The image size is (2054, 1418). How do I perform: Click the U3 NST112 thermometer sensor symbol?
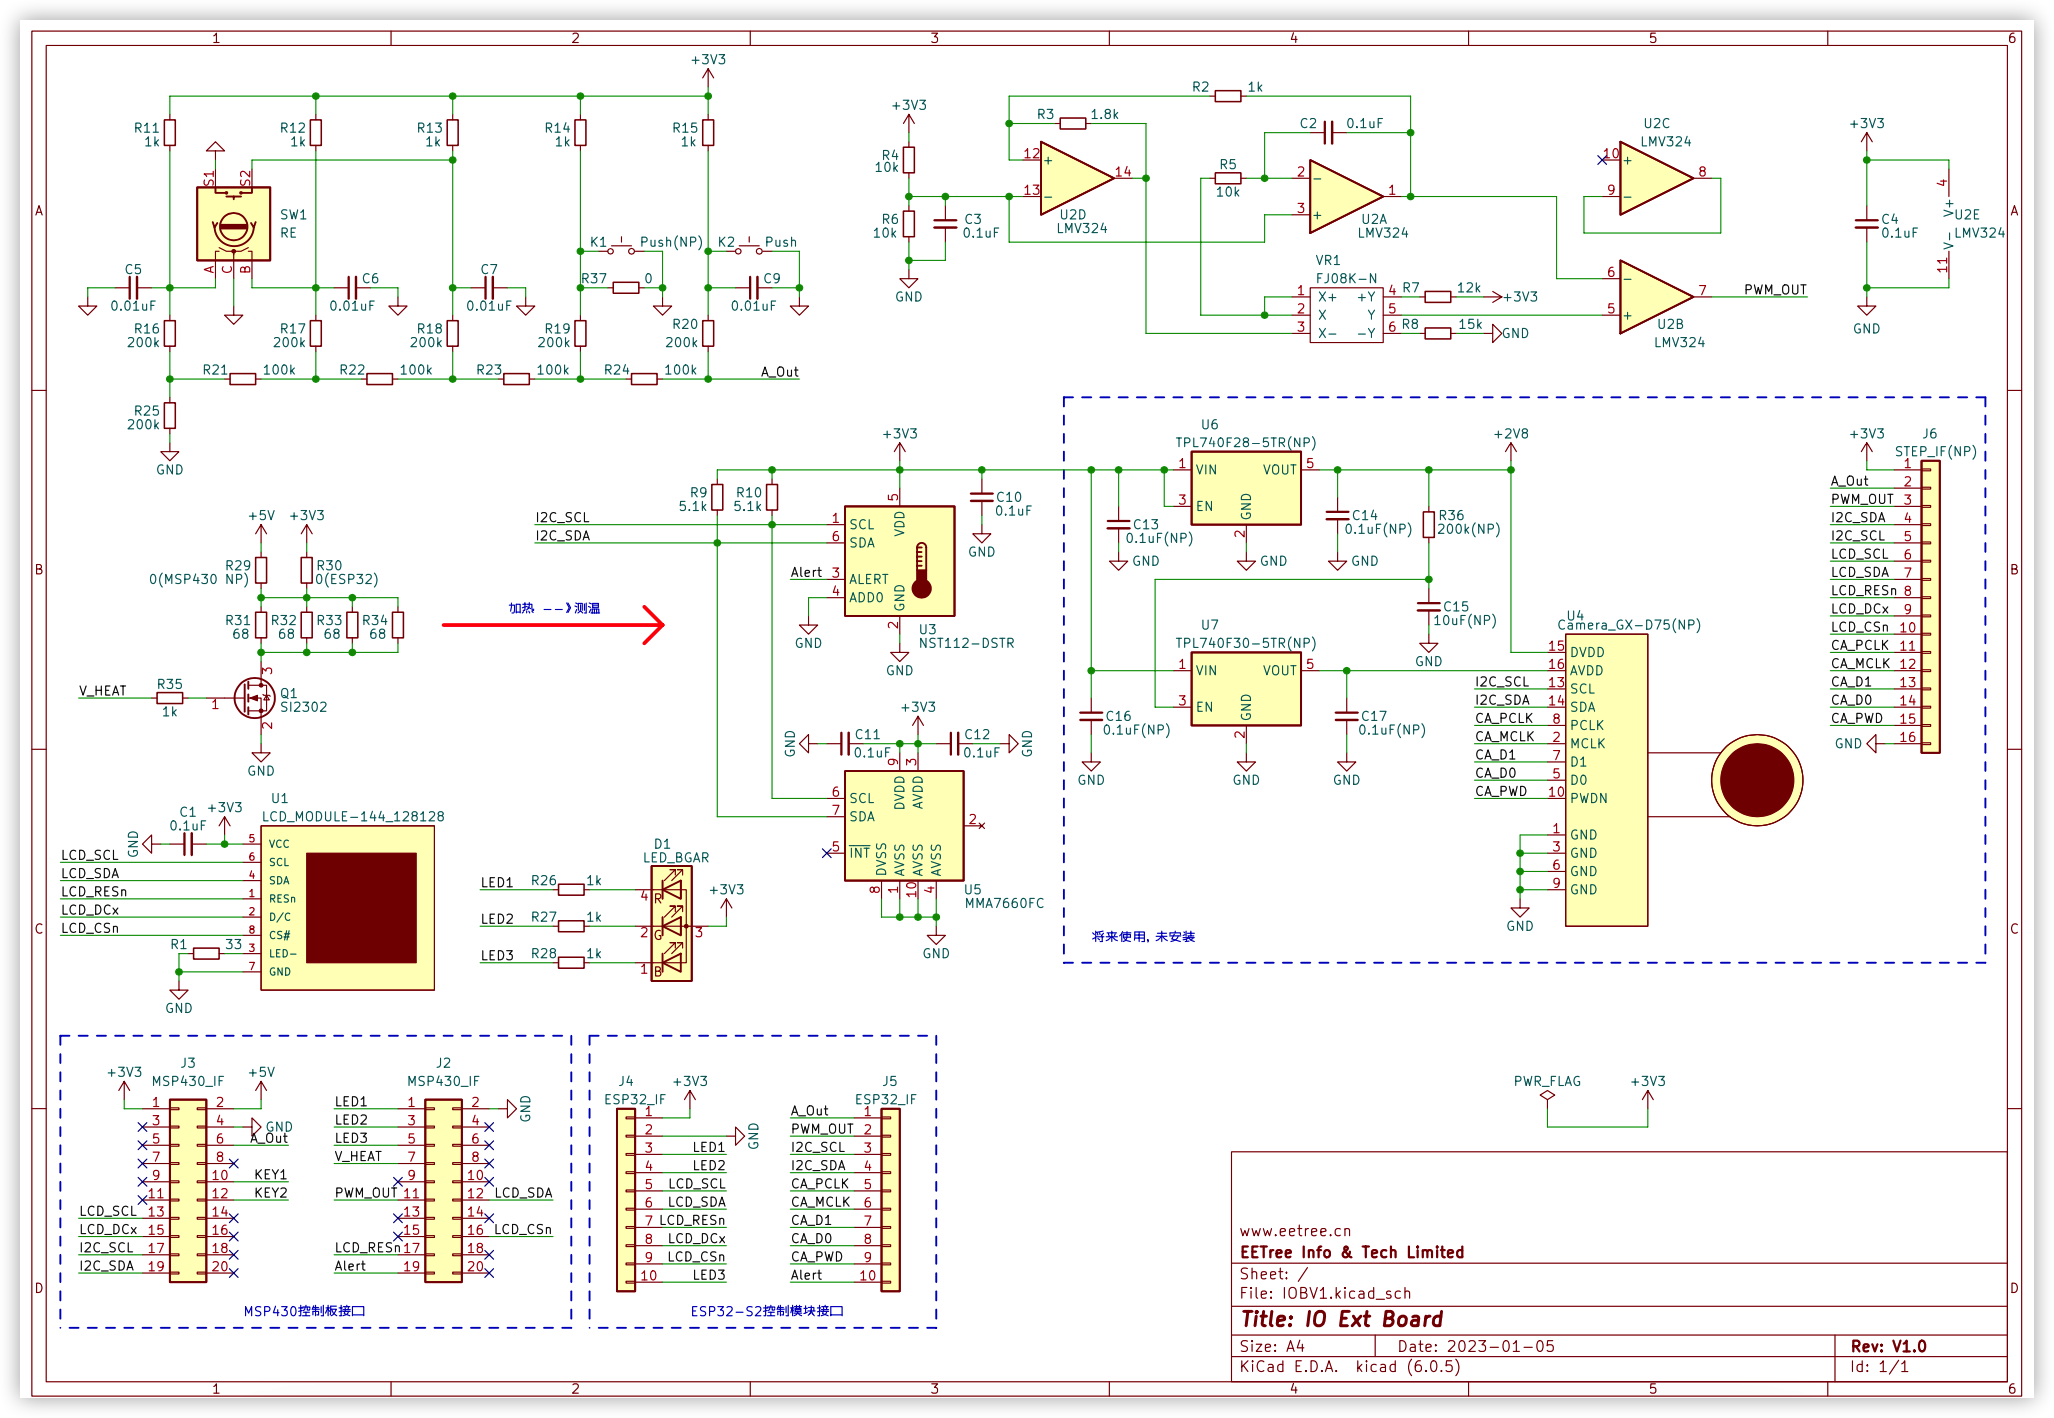click(899, 561)
